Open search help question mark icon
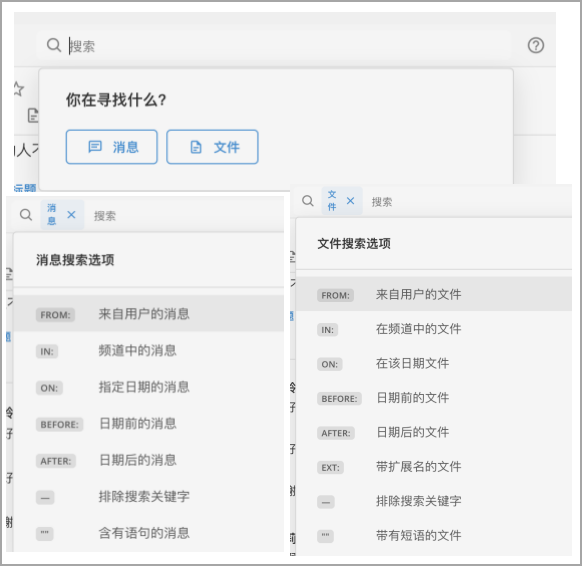 tap(536, 45)
